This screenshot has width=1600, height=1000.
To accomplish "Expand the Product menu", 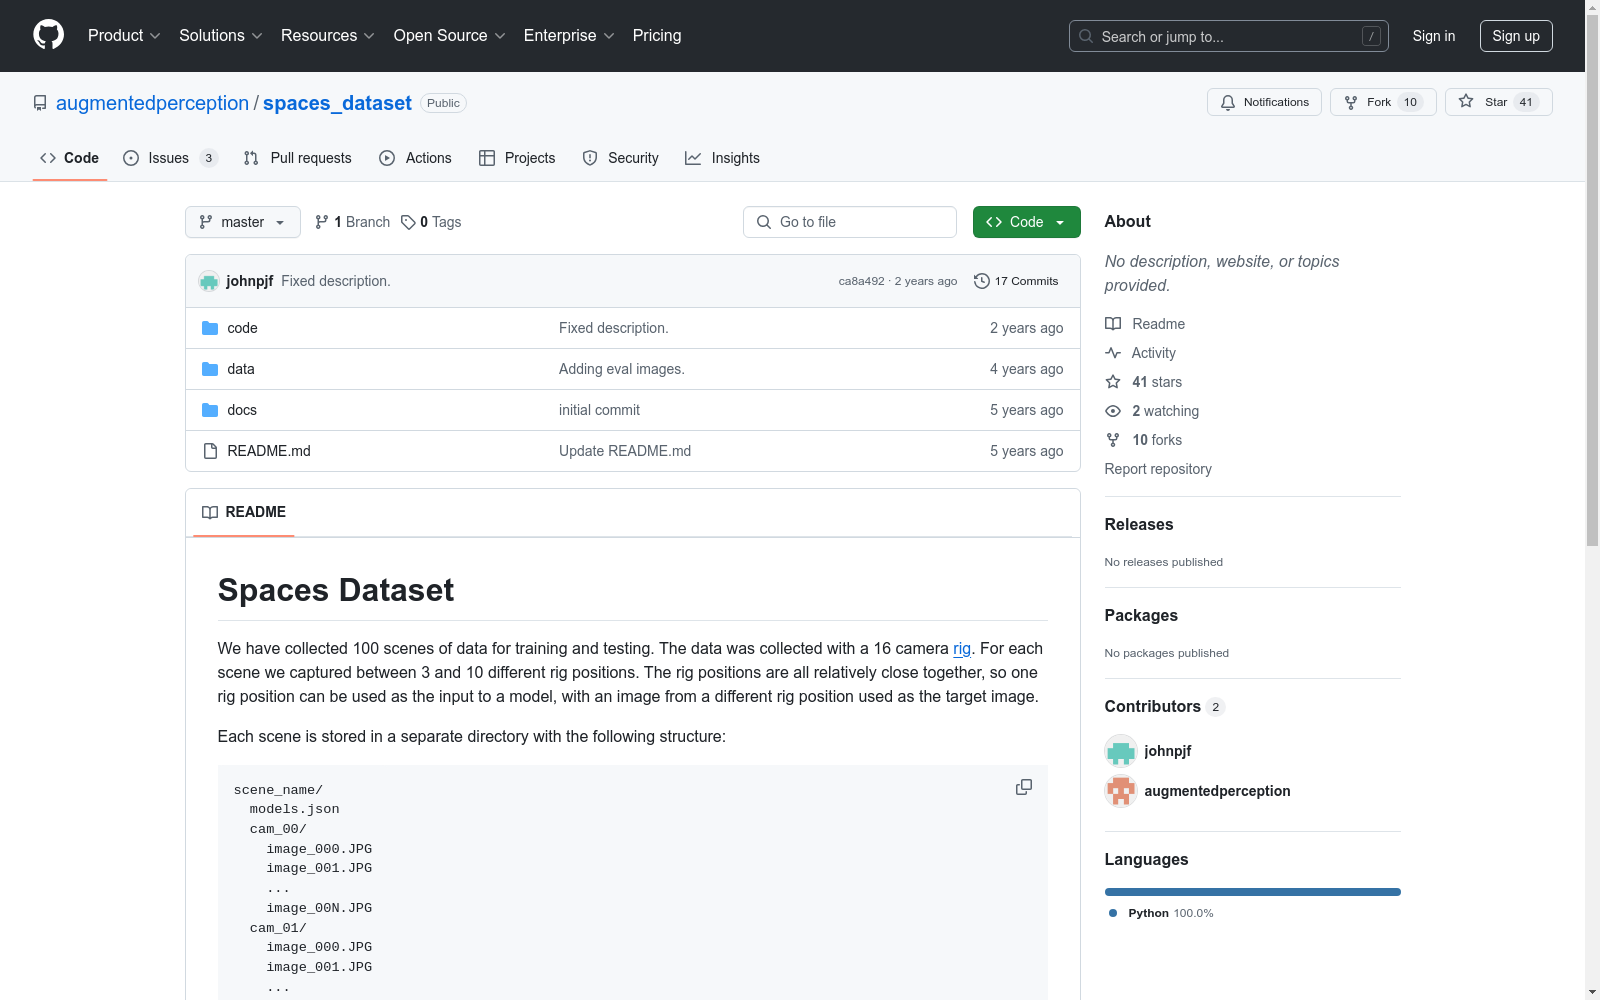I will 124,35.
